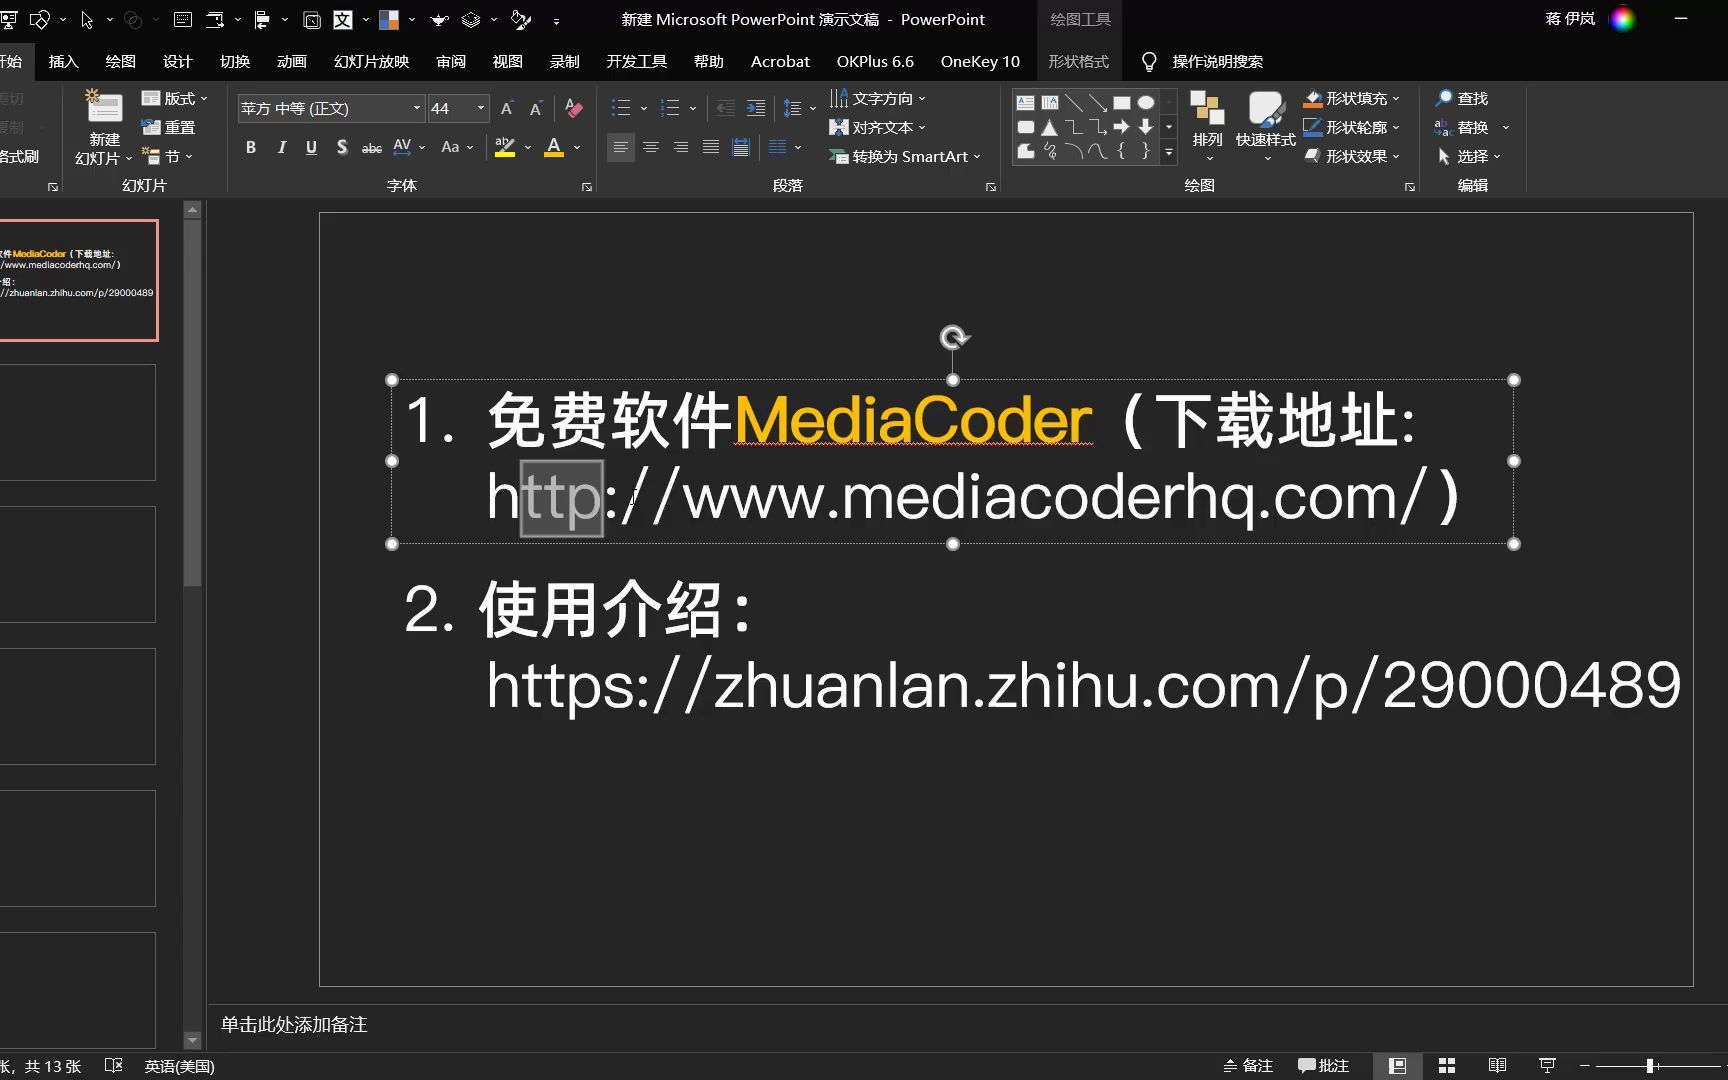The width and height of the screenshot is (1728, 1080).
Task: Open the Design (设计) tab
Action: click(177, 62)
